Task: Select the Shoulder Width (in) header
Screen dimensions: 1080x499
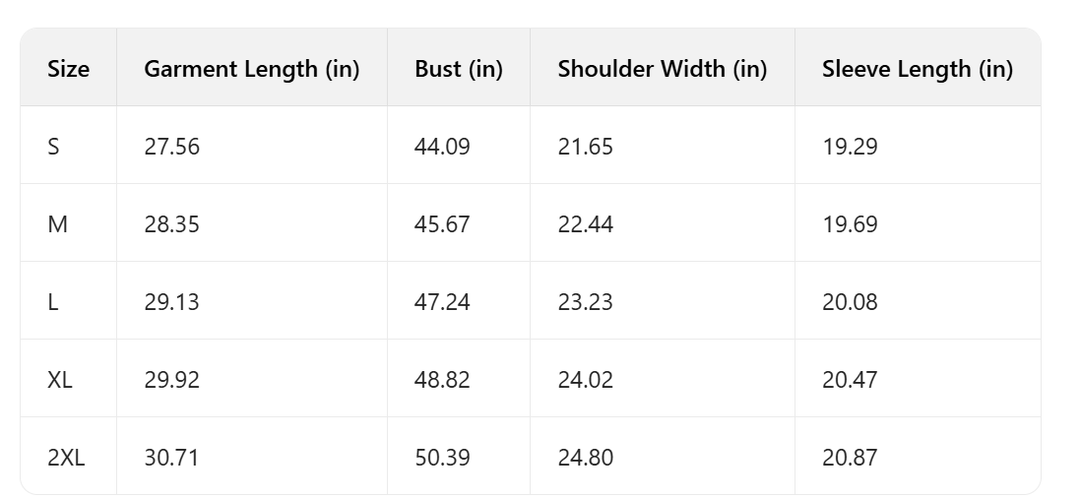Action: pyautogui.click(x=662, y=69)
